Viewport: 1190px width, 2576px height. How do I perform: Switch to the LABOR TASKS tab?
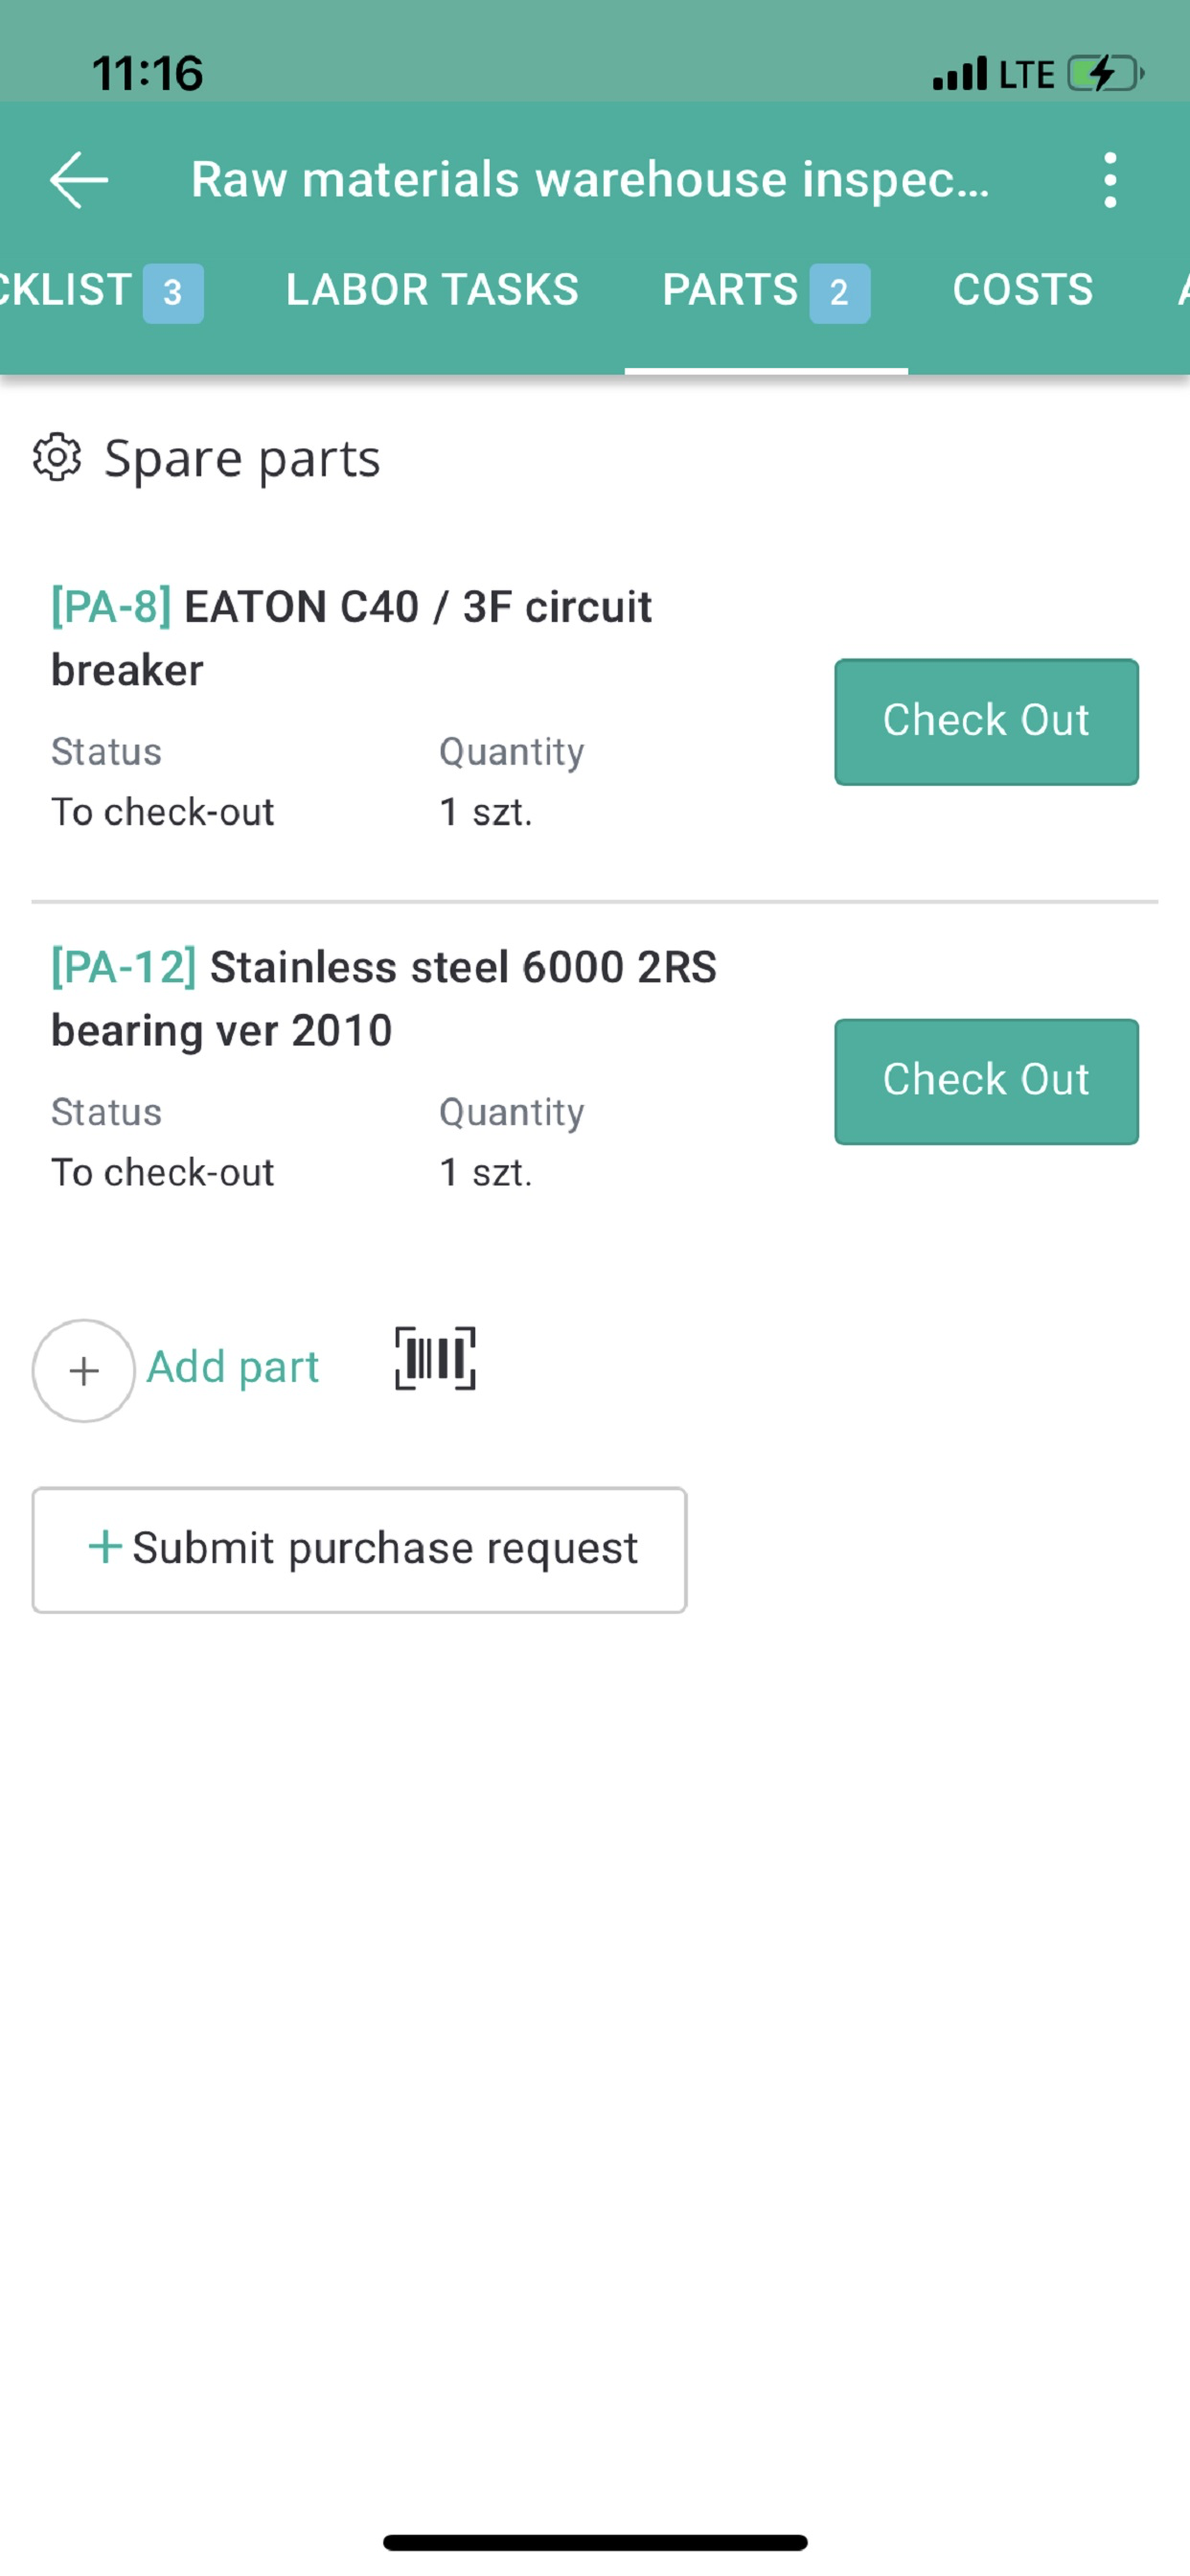432,290
